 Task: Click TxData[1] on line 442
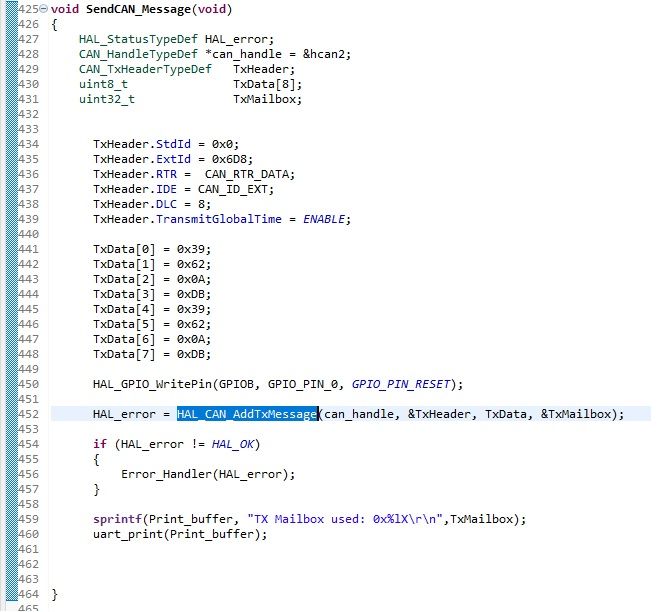(124, 264)
